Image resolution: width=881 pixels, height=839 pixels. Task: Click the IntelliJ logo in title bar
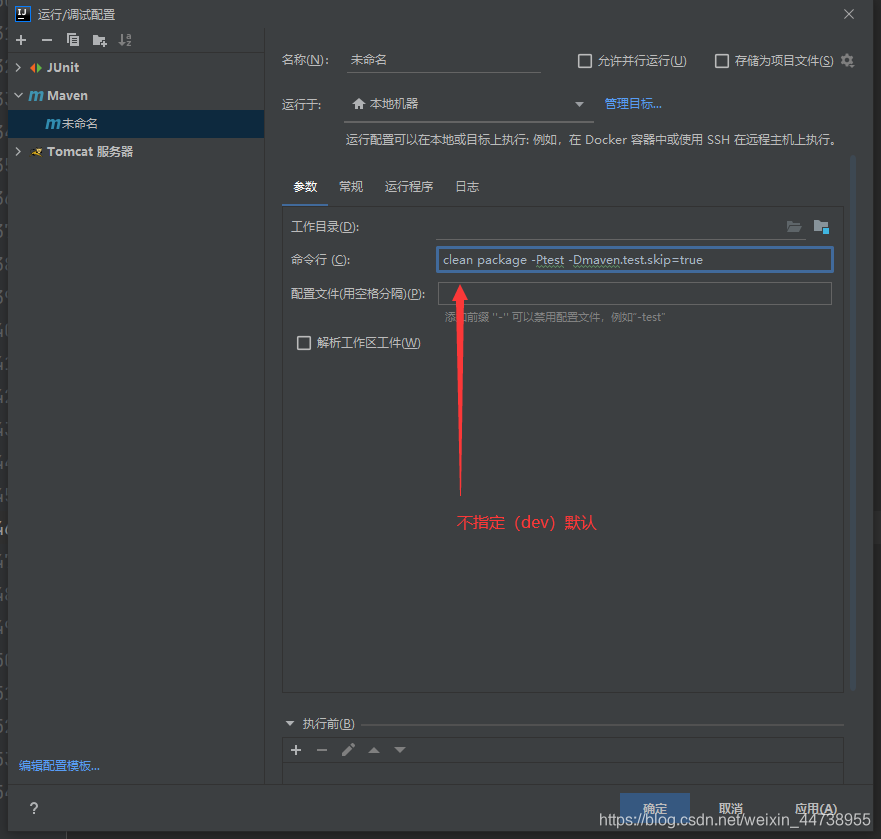pyautogui.click(x=22, y=13)
